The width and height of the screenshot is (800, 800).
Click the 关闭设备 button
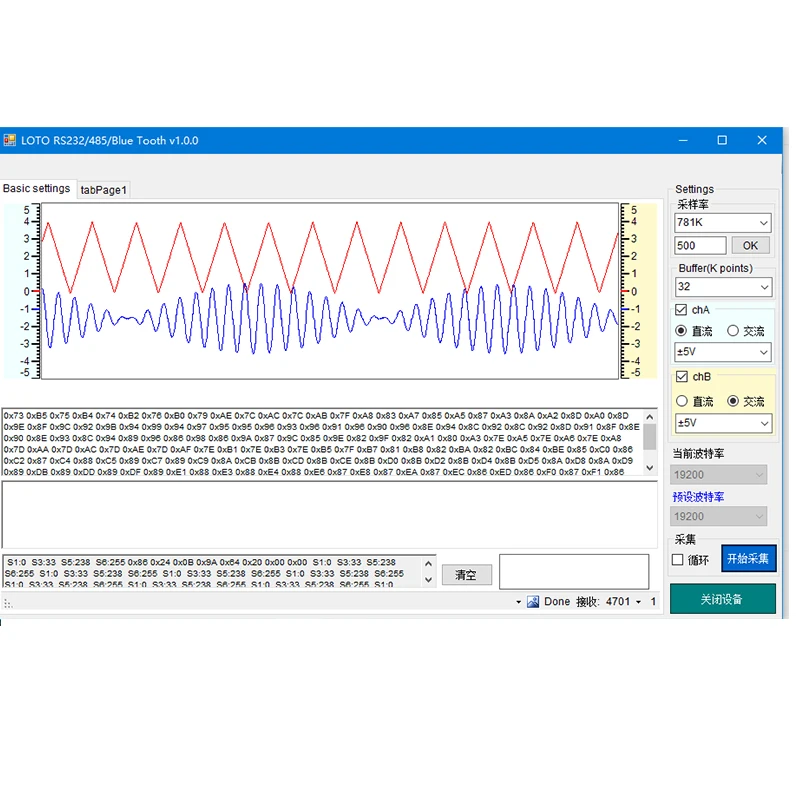tap(722, 599)
